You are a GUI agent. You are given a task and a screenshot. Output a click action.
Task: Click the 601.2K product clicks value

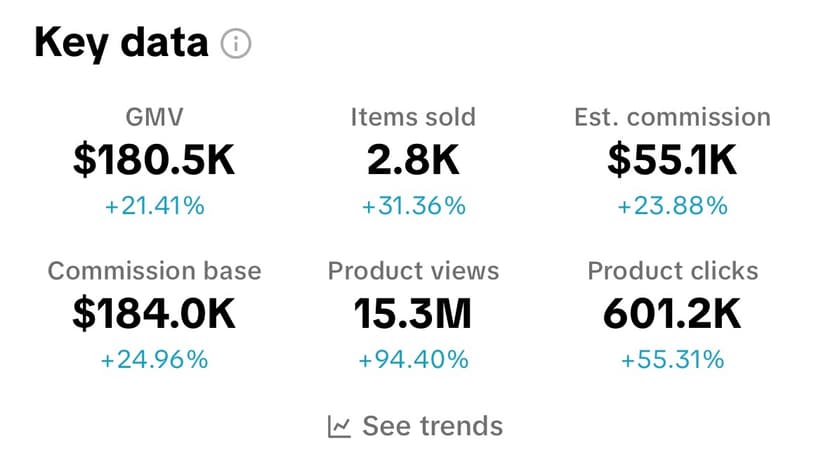(x=672, y=314)
